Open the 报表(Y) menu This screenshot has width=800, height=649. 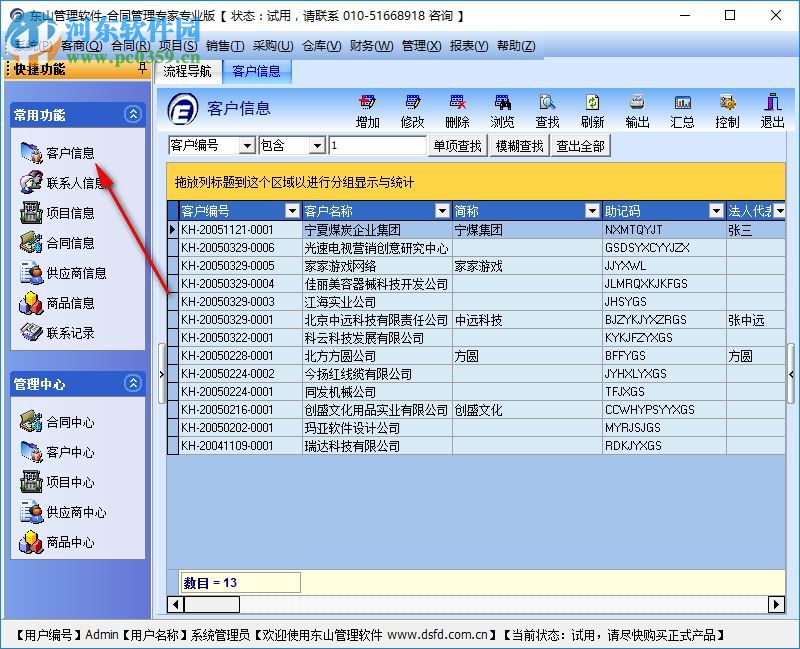(467, 46)
